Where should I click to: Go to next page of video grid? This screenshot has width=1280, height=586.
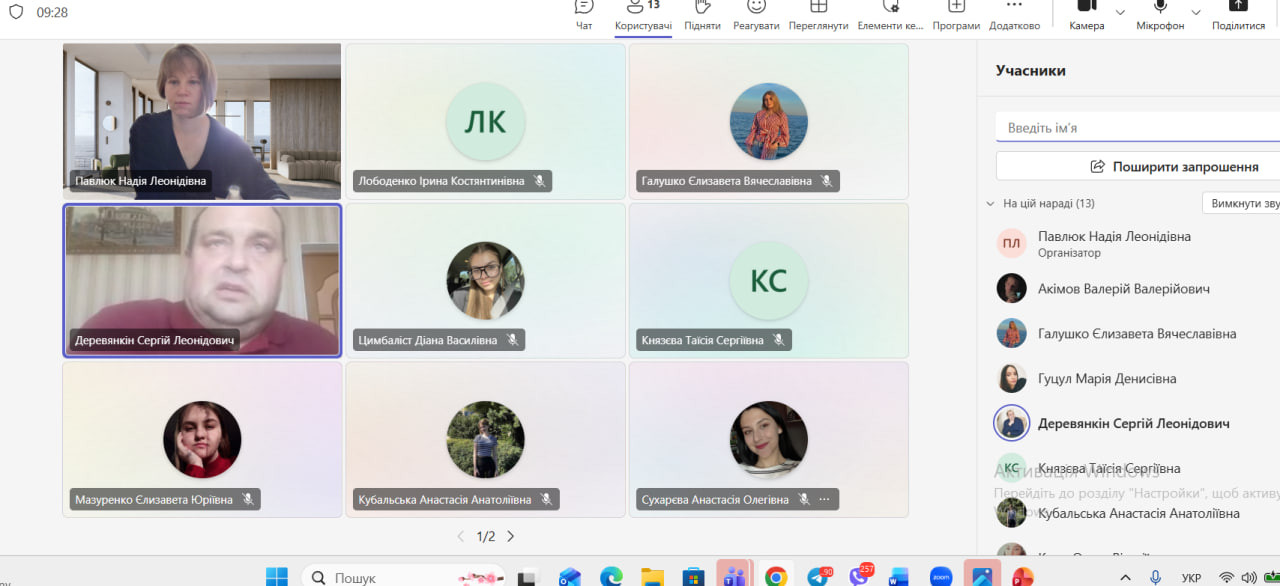pyautogui.click(x=511, y=537)
